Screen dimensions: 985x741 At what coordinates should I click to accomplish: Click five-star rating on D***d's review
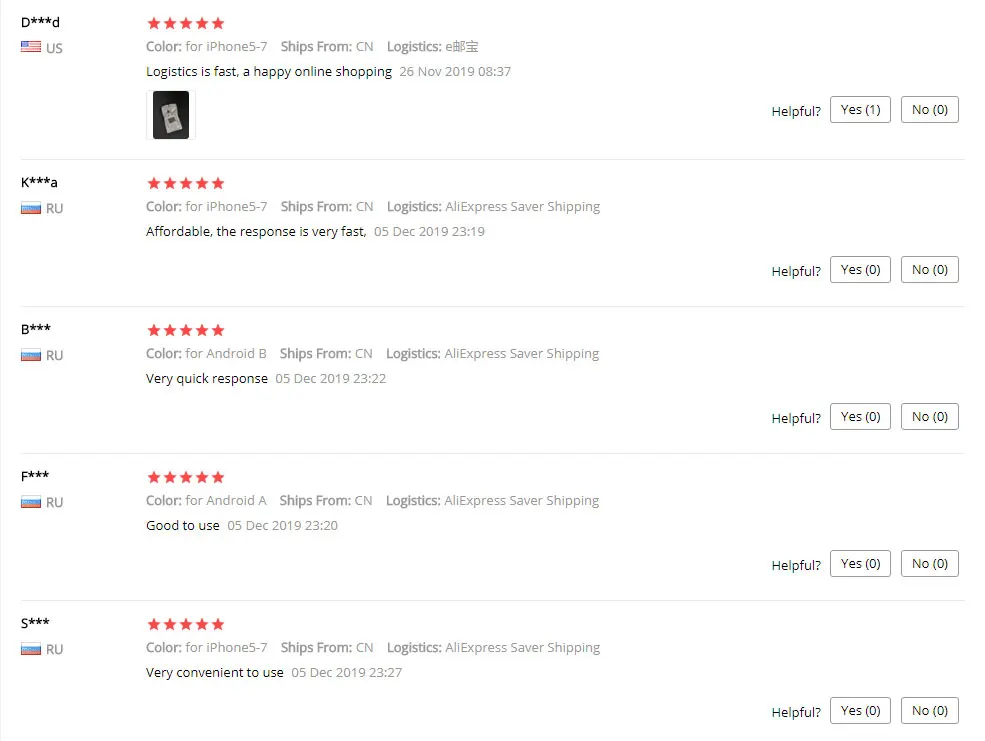click(x=185, y=23)
